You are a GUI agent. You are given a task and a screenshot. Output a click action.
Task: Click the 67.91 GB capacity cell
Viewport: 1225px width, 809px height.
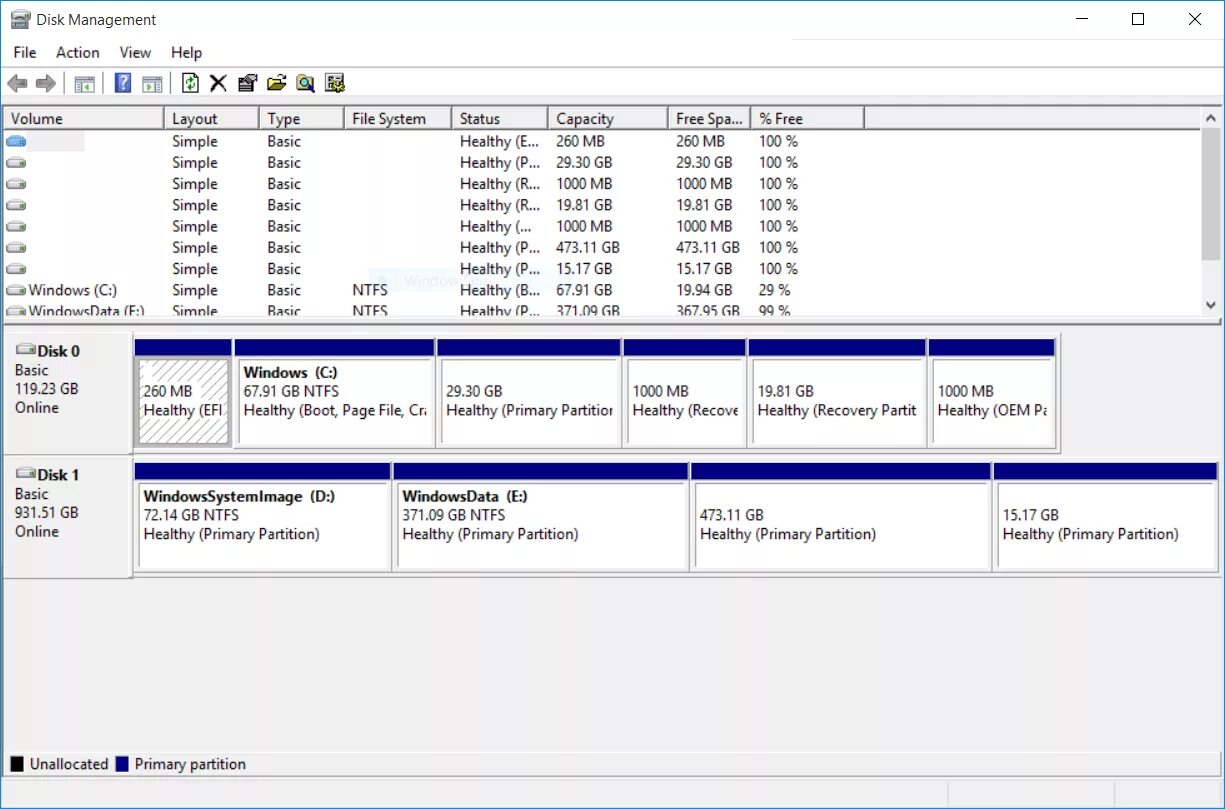[584, 290]
